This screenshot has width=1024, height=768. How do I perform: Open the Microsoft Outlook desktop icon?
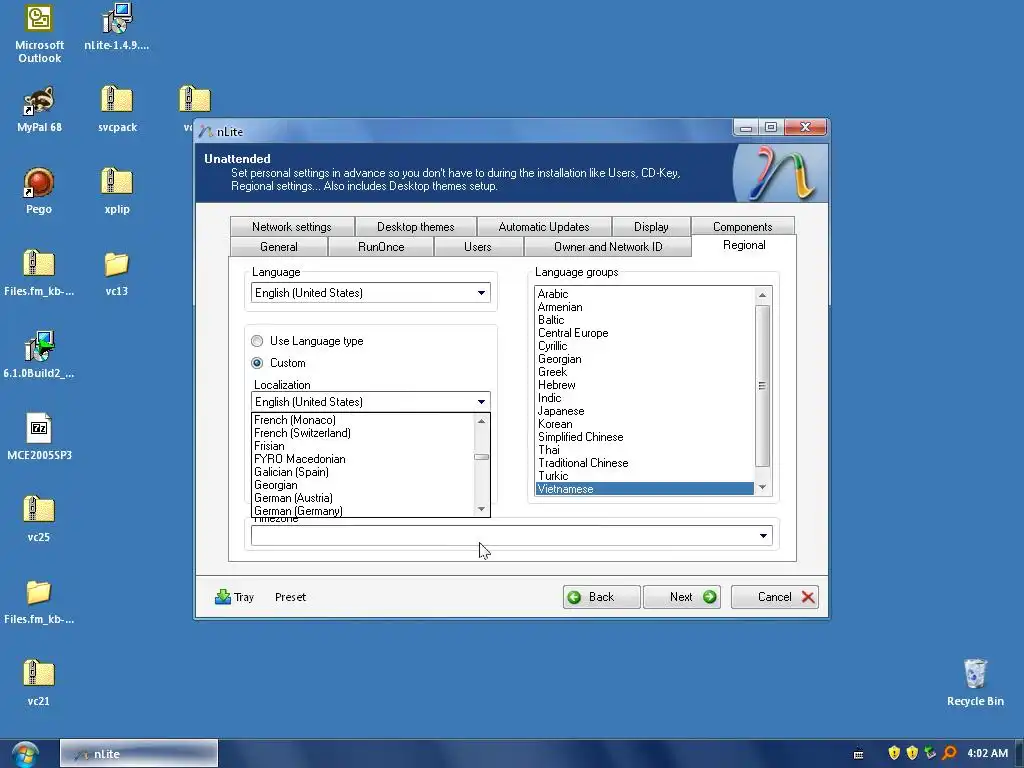[39, 33]
